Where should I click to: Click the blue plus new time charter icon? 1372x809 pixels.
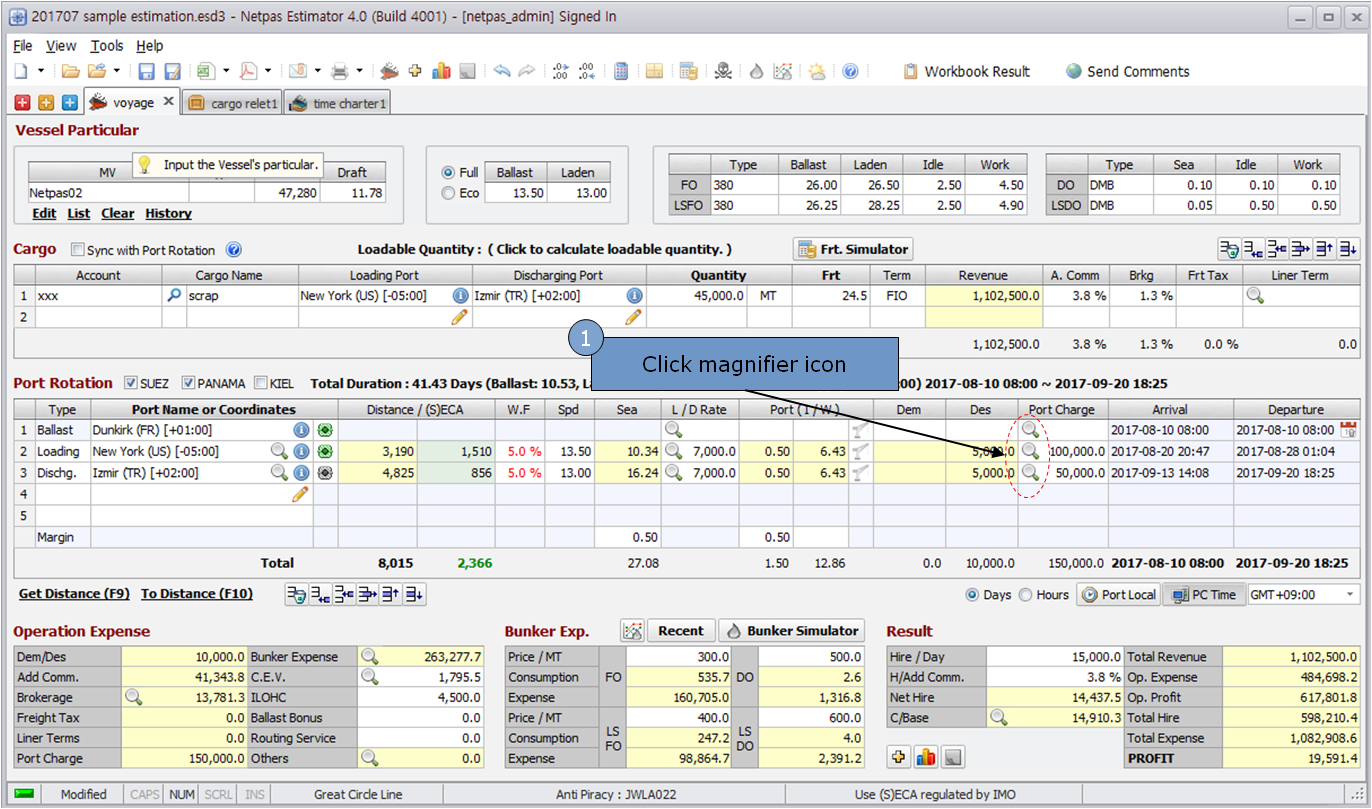point(69,102)
